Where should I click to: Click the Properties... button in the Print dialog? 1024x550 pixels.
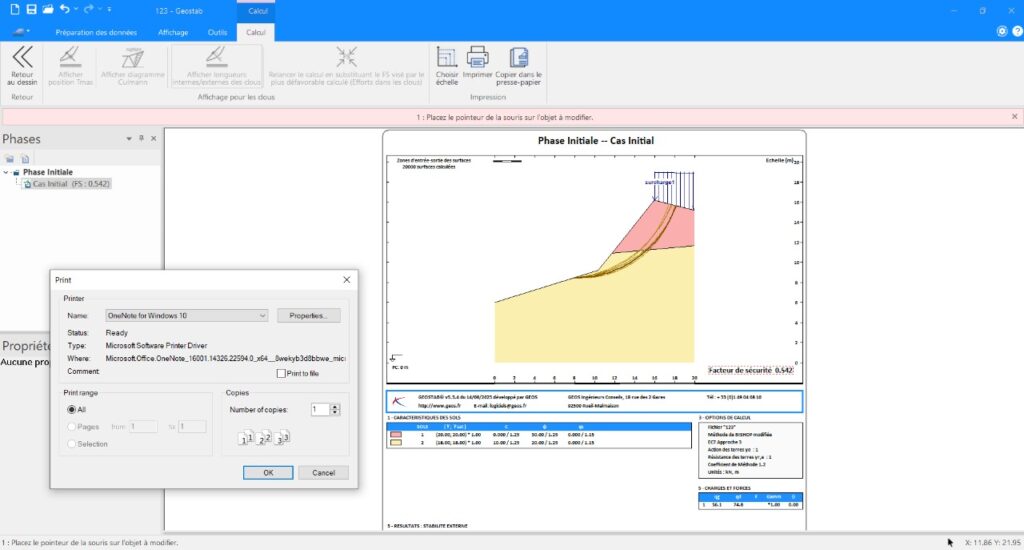pyautogui.click(x=309, y=315)
